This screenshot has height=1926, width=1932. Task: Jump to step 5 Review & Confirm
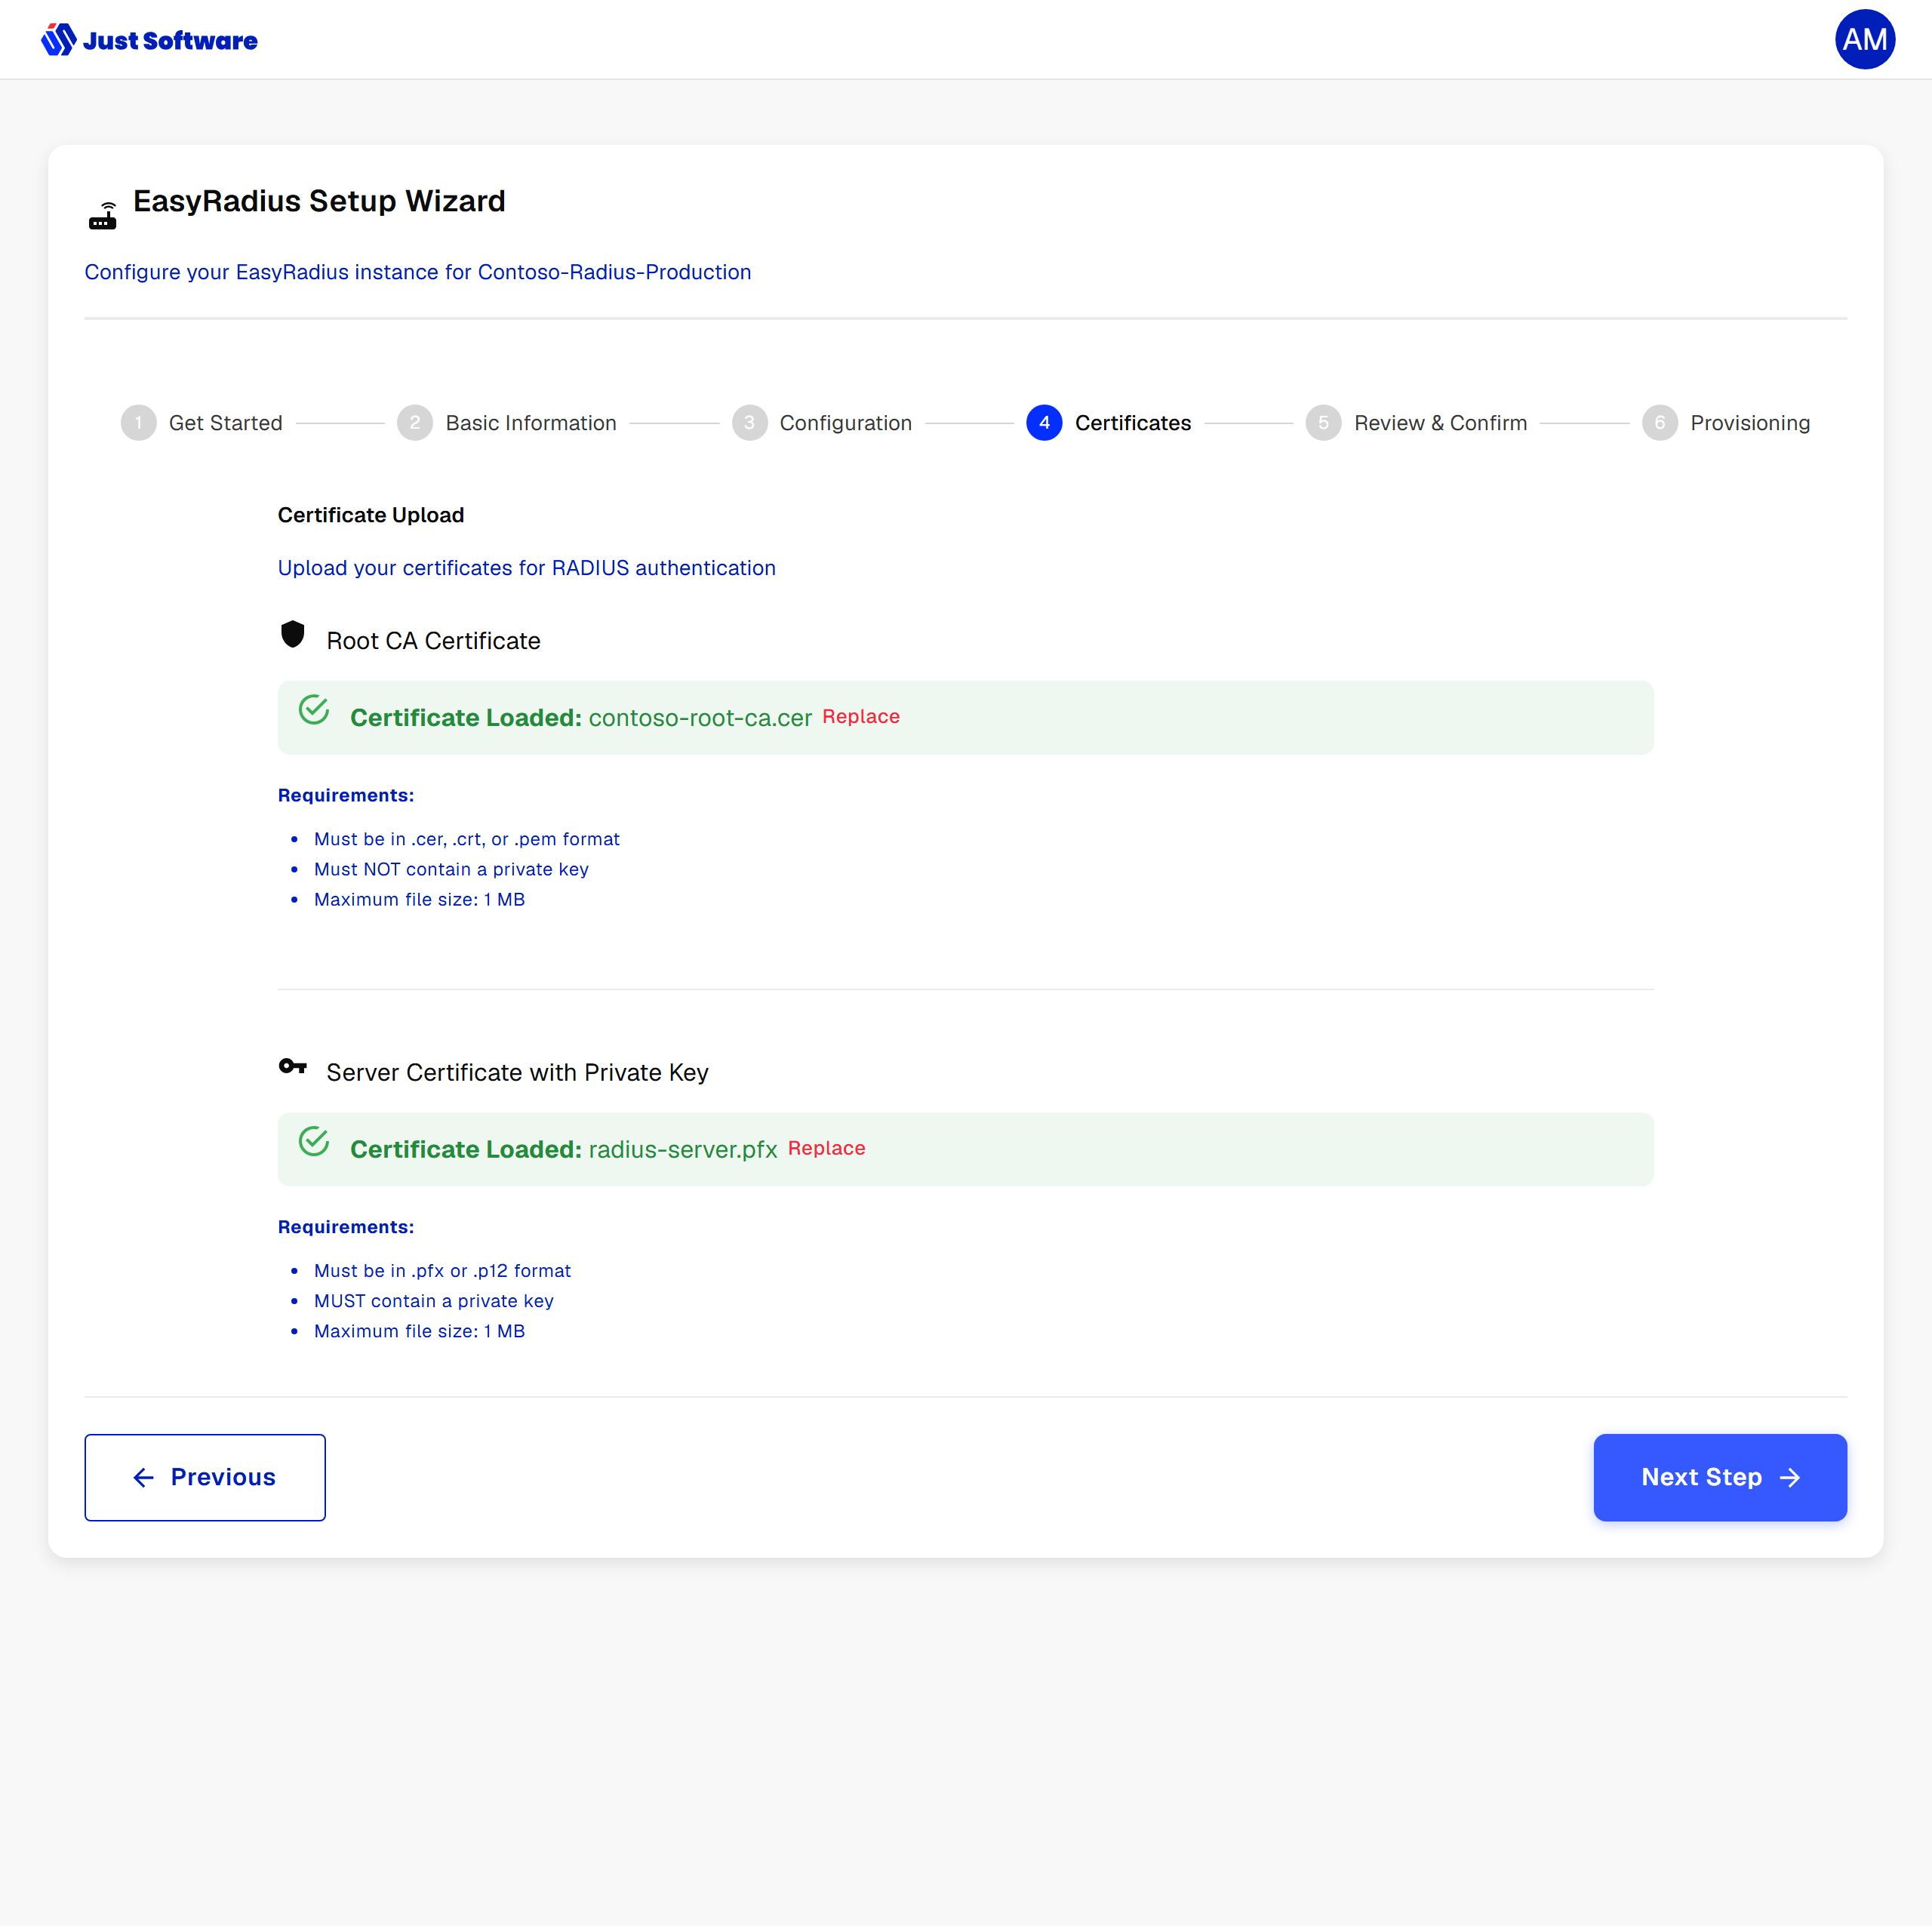coord(1416,423)
